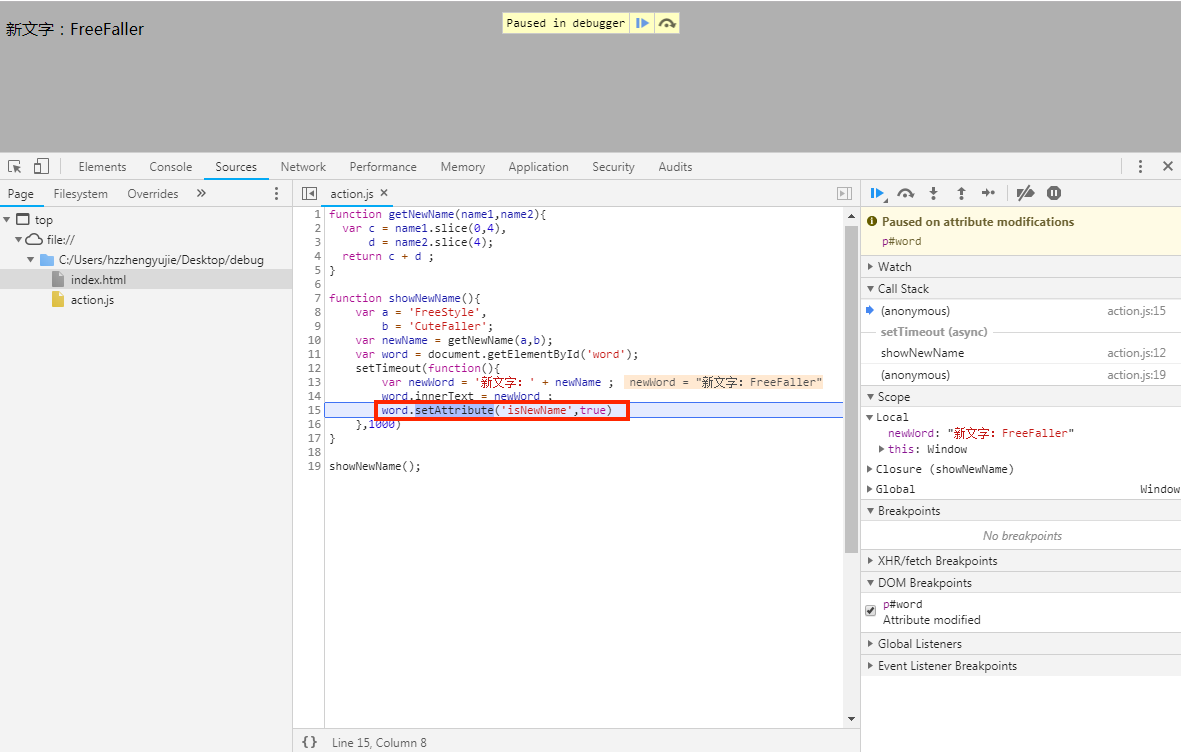Screen dimensions: 1181x752
Task: Switch to the Console tab
Action: (x=170, y=167)
